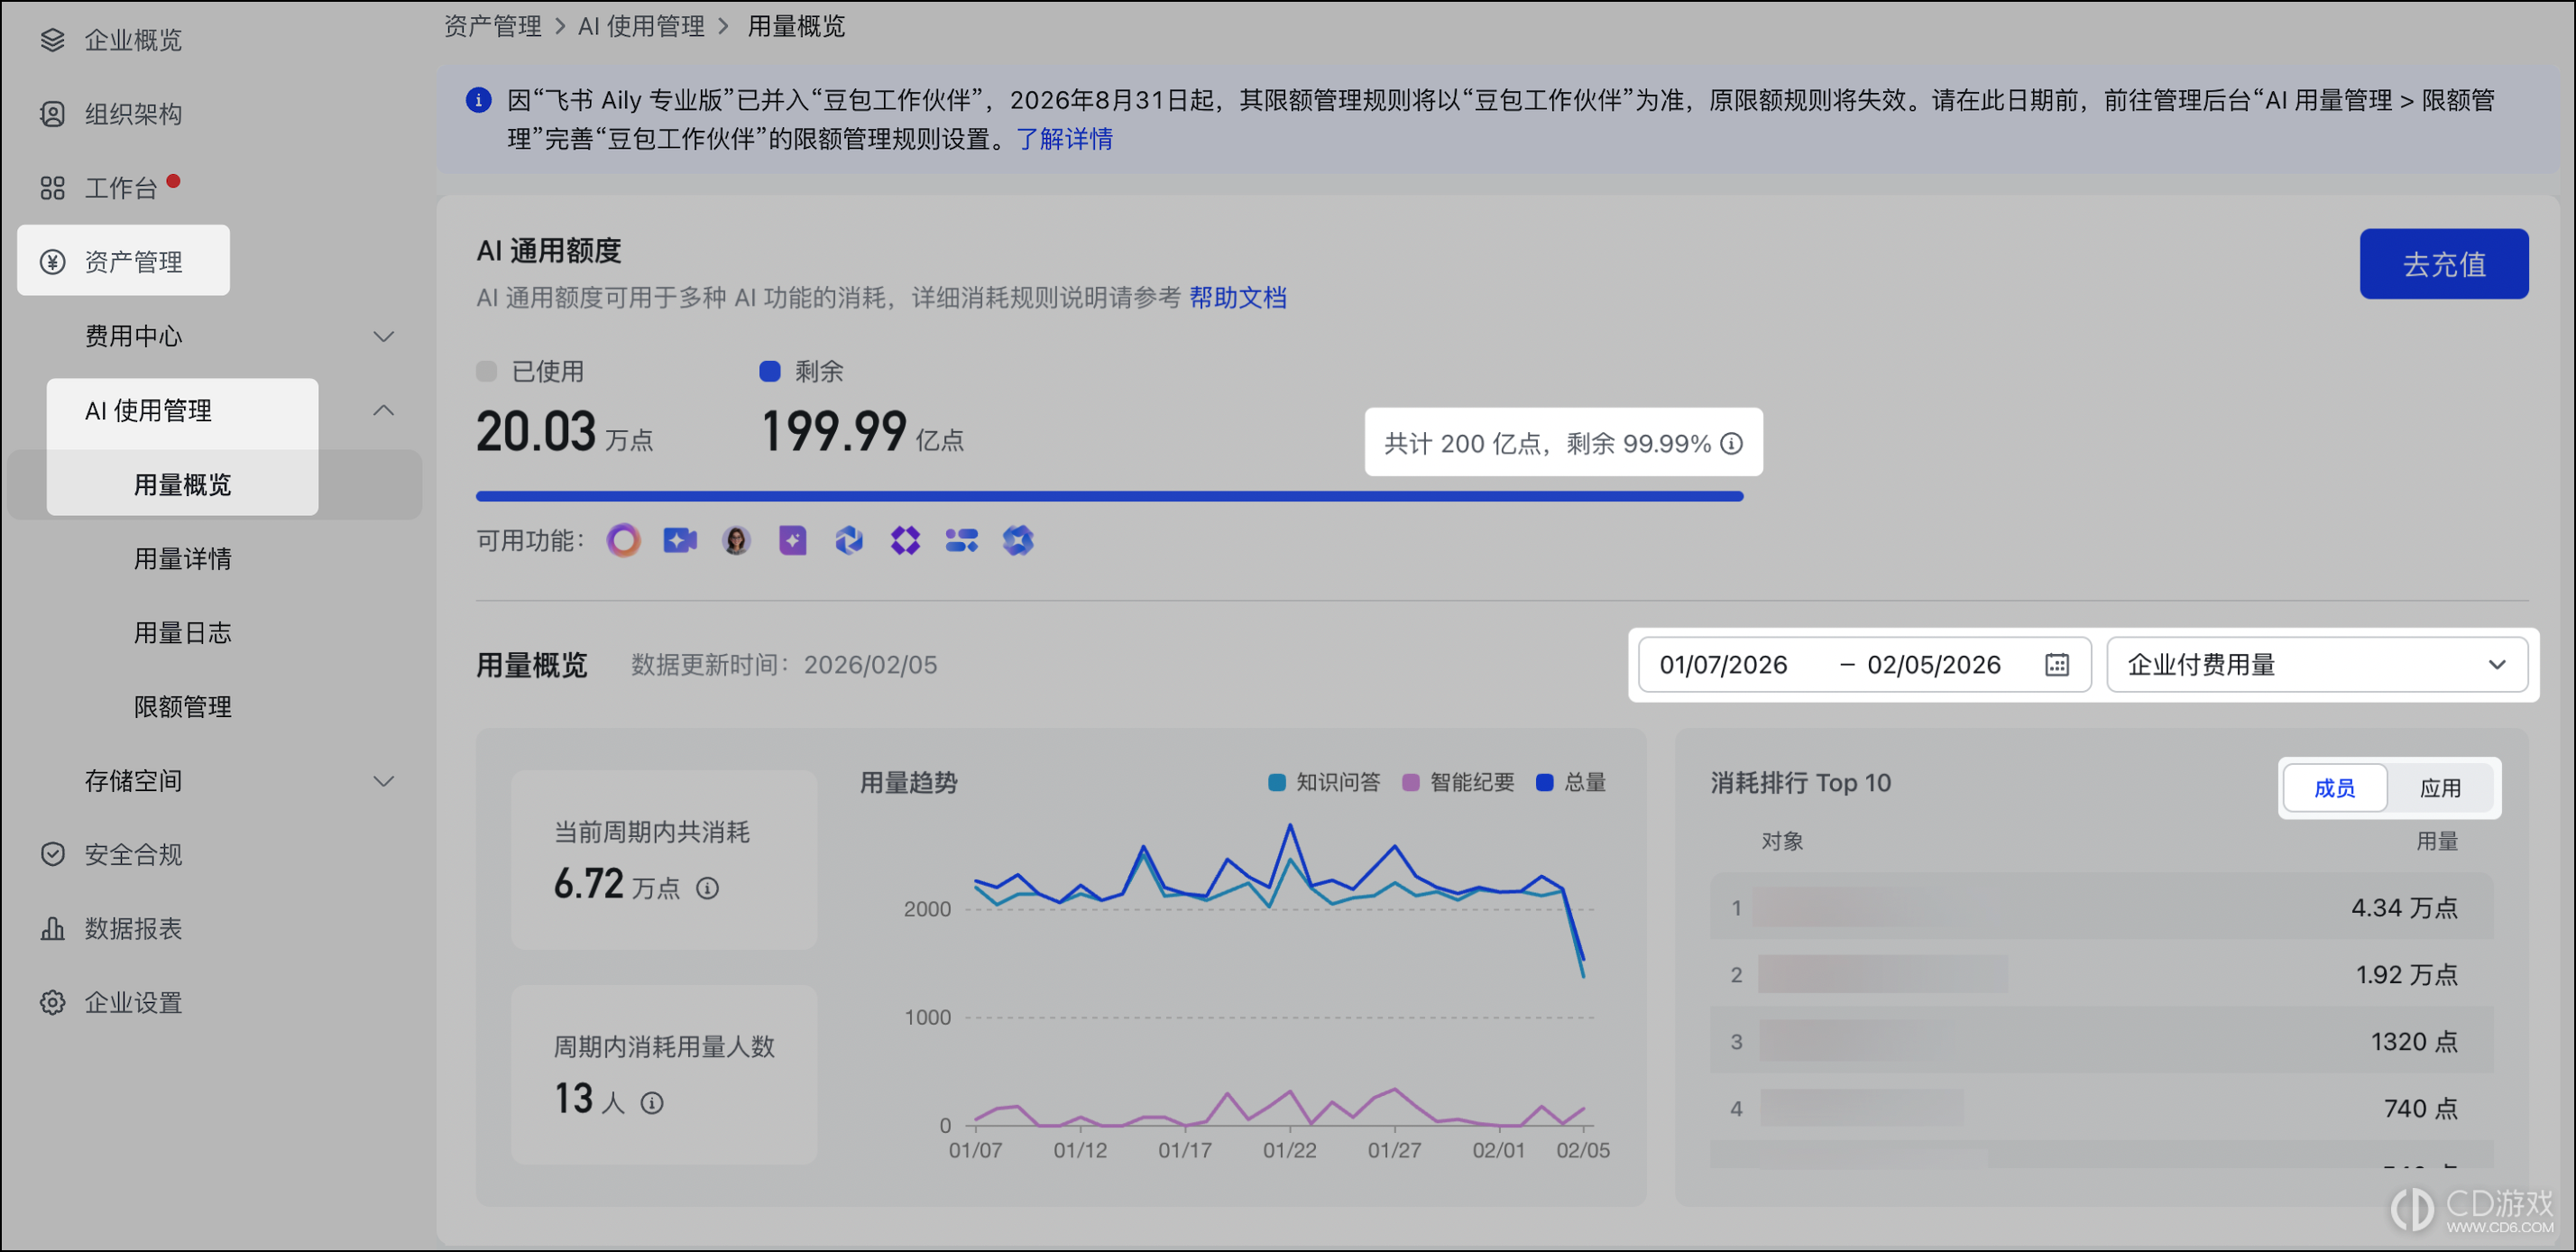Click info icon beside 剩余 99.99%

tap(1732, 444)
